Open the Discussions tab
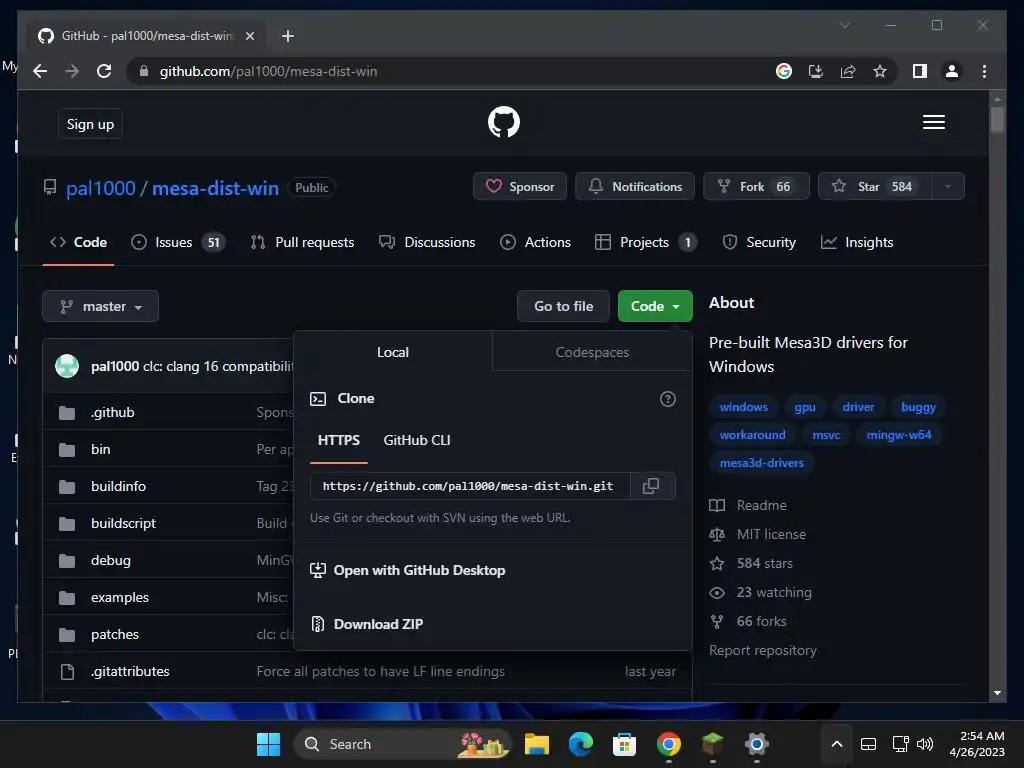 pyautogui.click(x=427, y=242)
